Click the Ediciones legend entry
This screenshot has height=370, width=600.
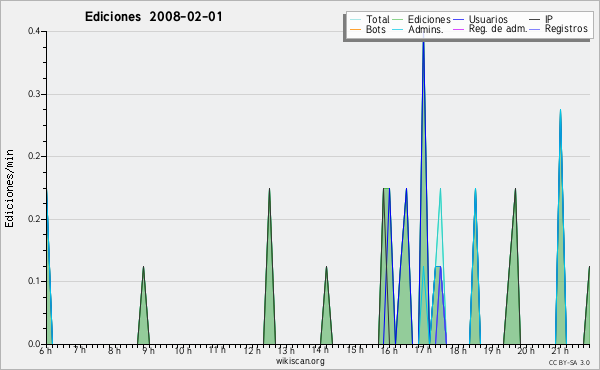pos(422,19)
